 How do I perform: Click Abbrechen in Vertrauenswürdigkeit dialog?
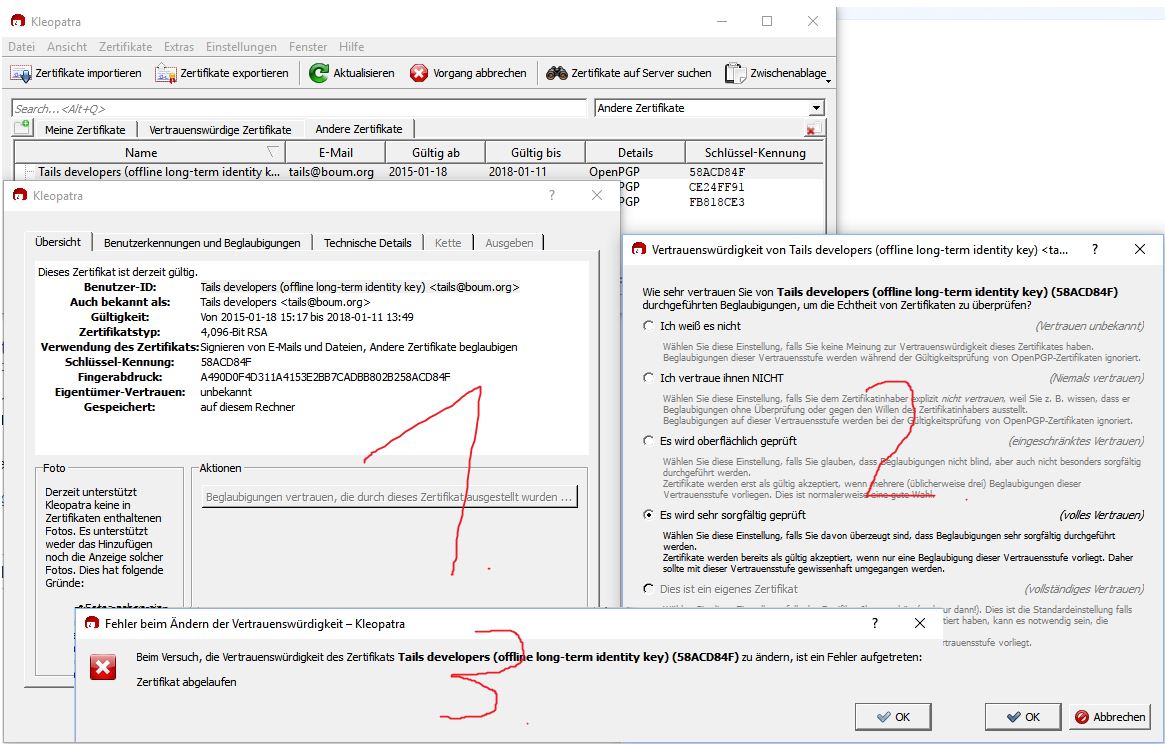click(1109, 716)
